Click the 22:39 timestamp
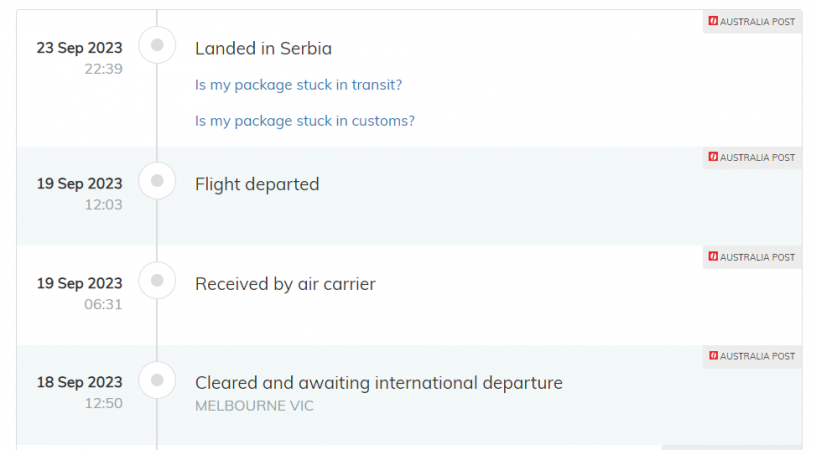The height and width of the screenshot is (450, 816). [103, 69]
